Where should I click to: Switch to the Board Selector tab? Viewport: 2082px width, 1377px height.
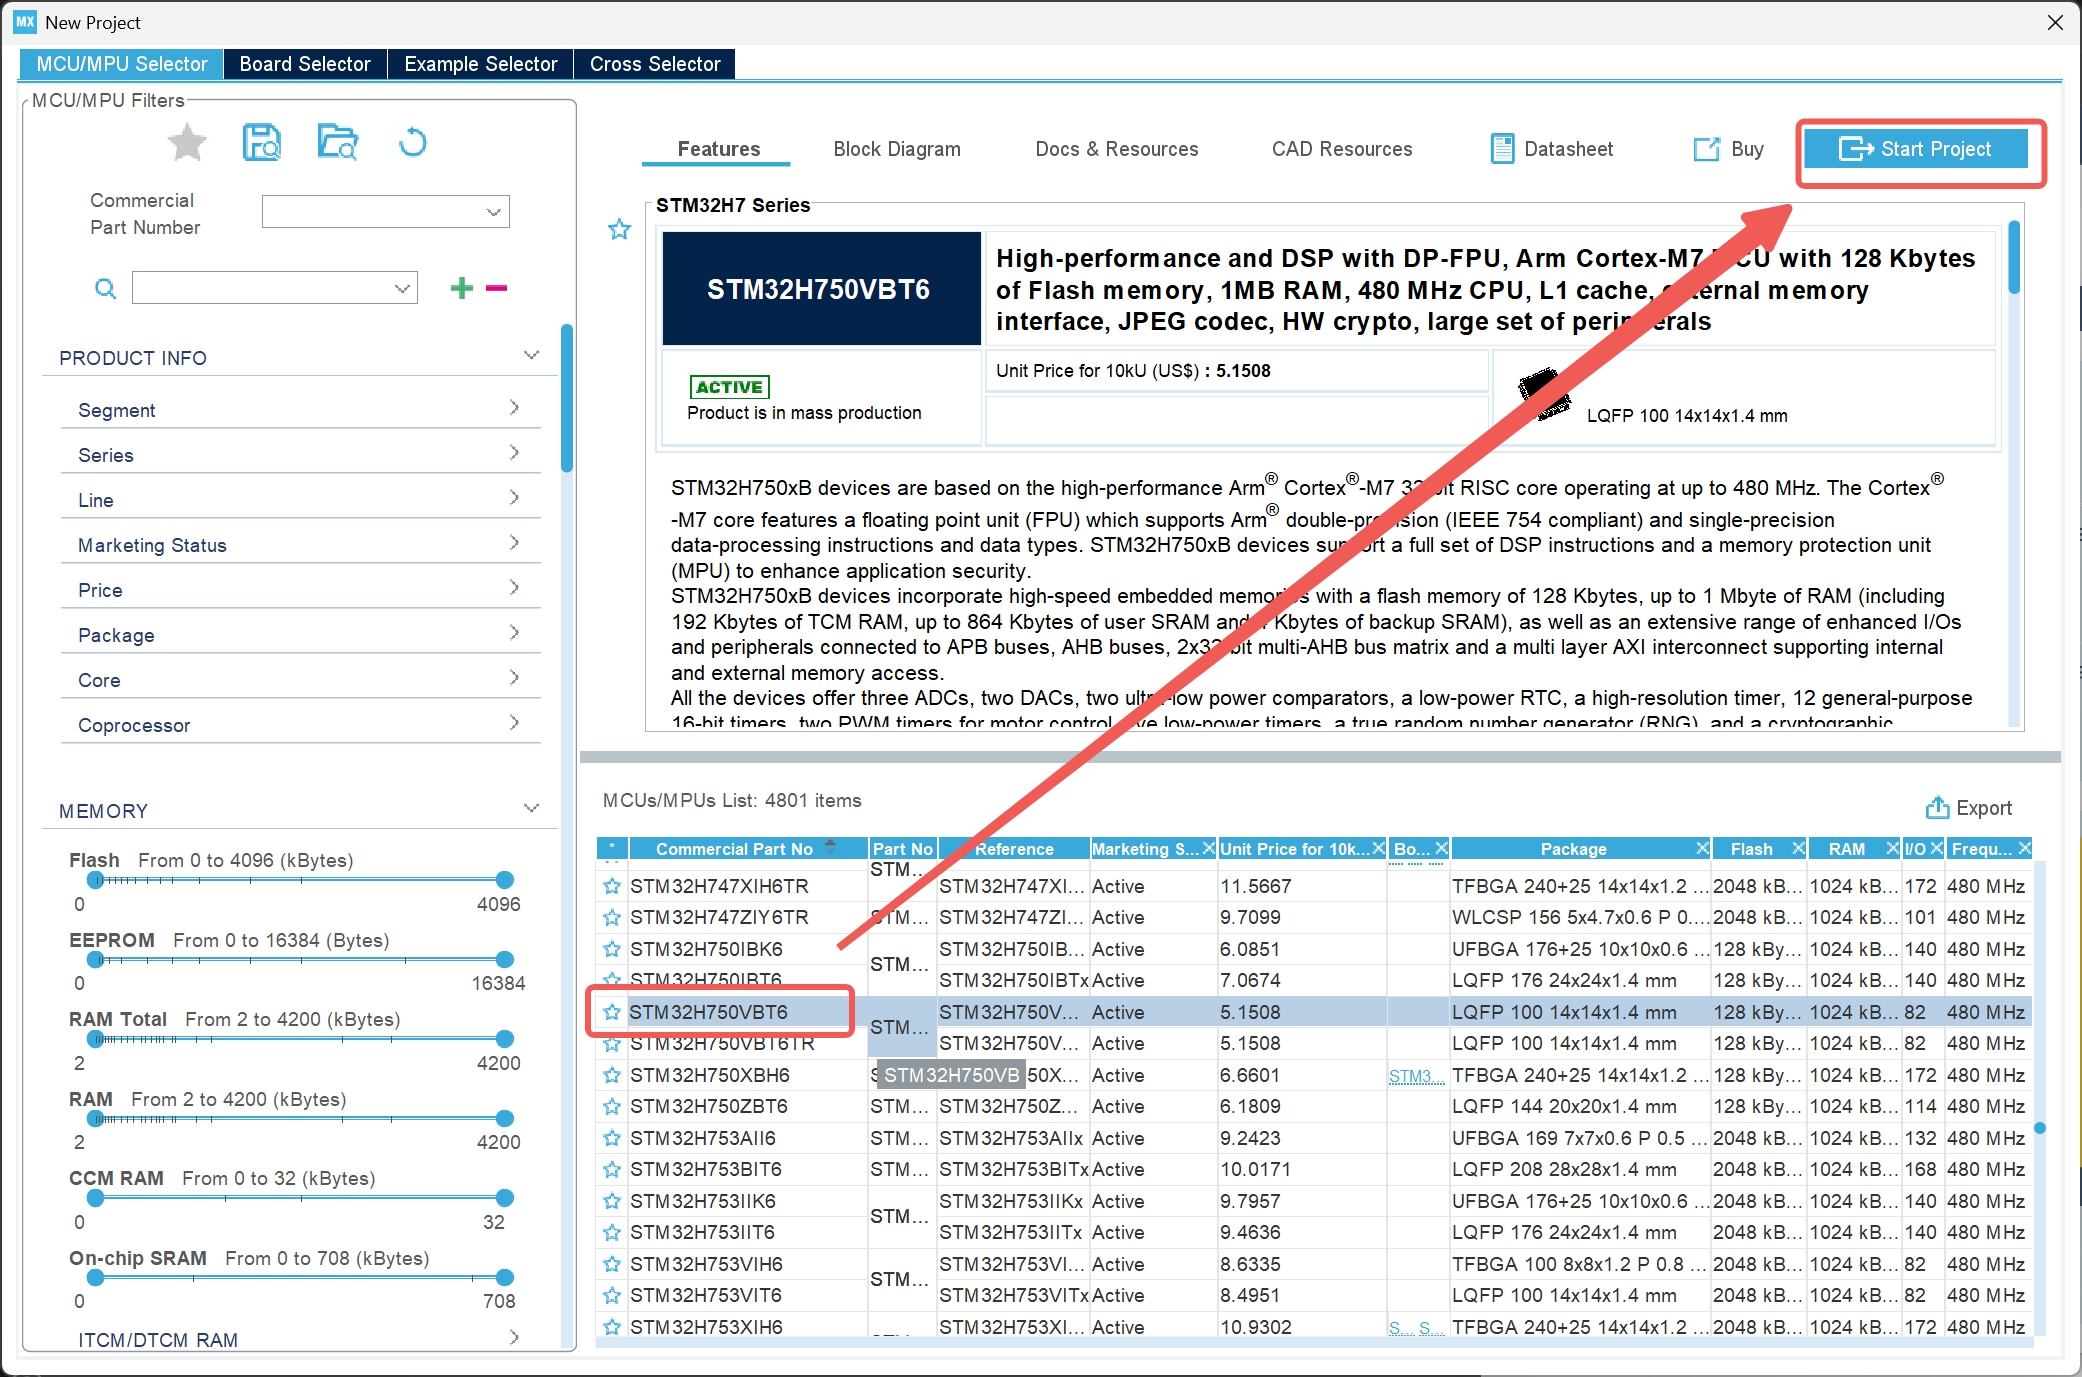[305, 64]
